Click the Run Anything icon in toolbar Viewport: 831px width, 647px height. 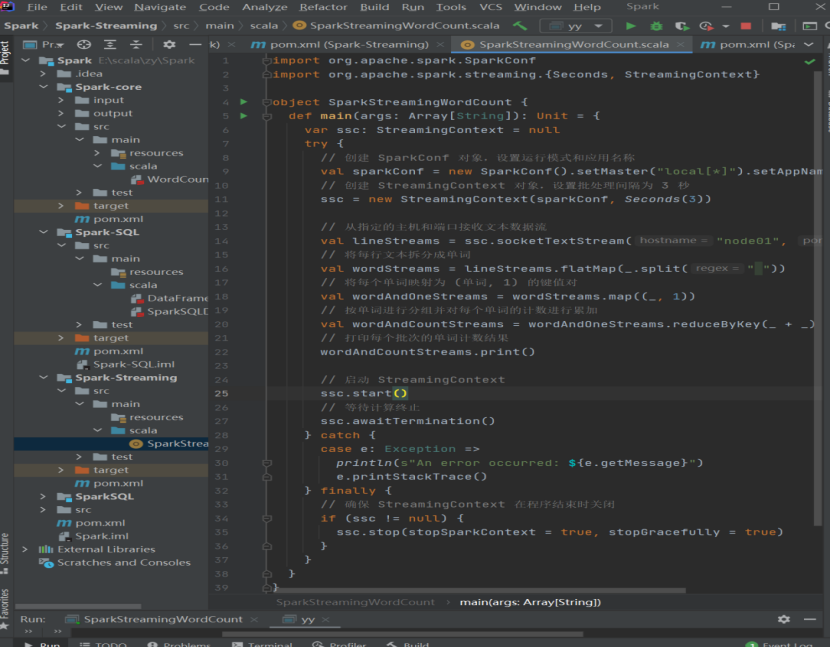(x=810, y=26)
